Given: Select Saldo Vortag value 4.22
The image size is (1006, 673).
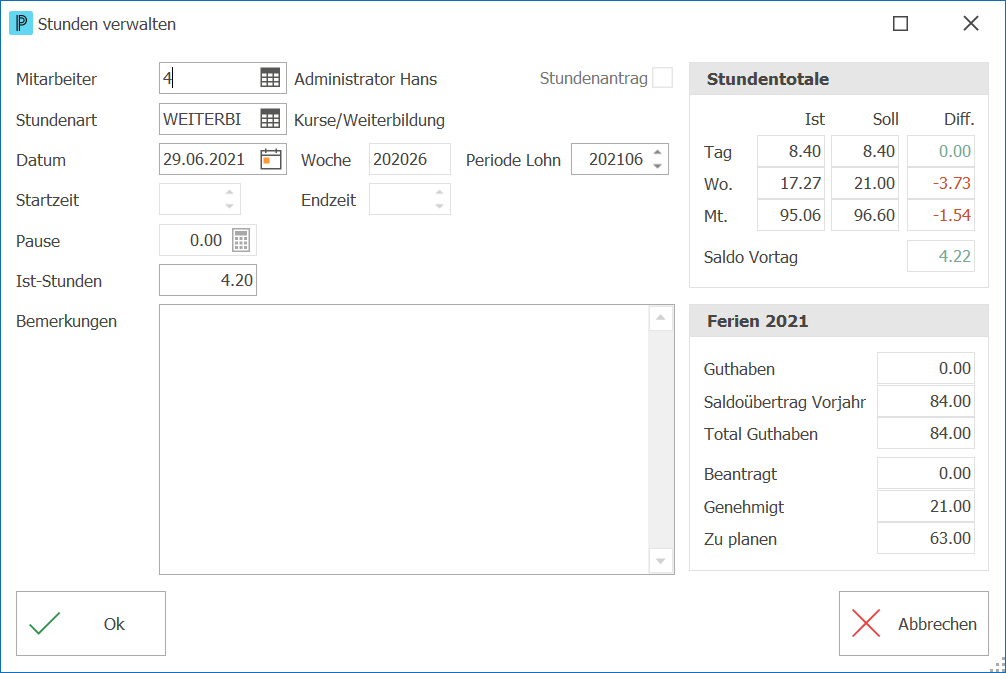Looking at the screenshot, I should (941, 257).
